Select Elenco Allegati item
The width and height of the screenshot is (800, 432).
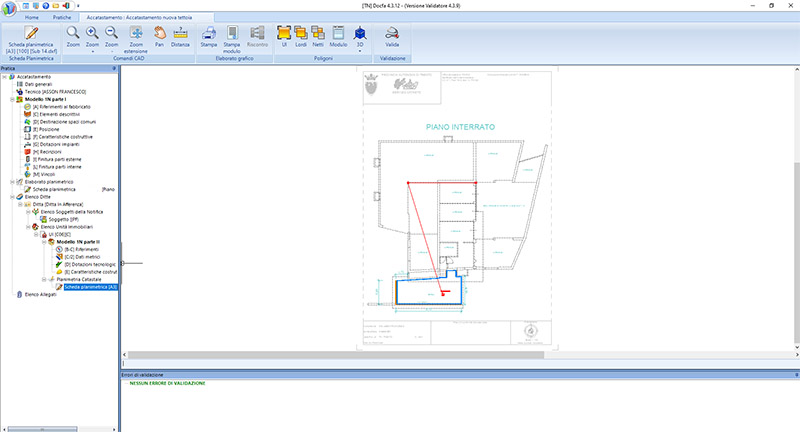point(40,294)
